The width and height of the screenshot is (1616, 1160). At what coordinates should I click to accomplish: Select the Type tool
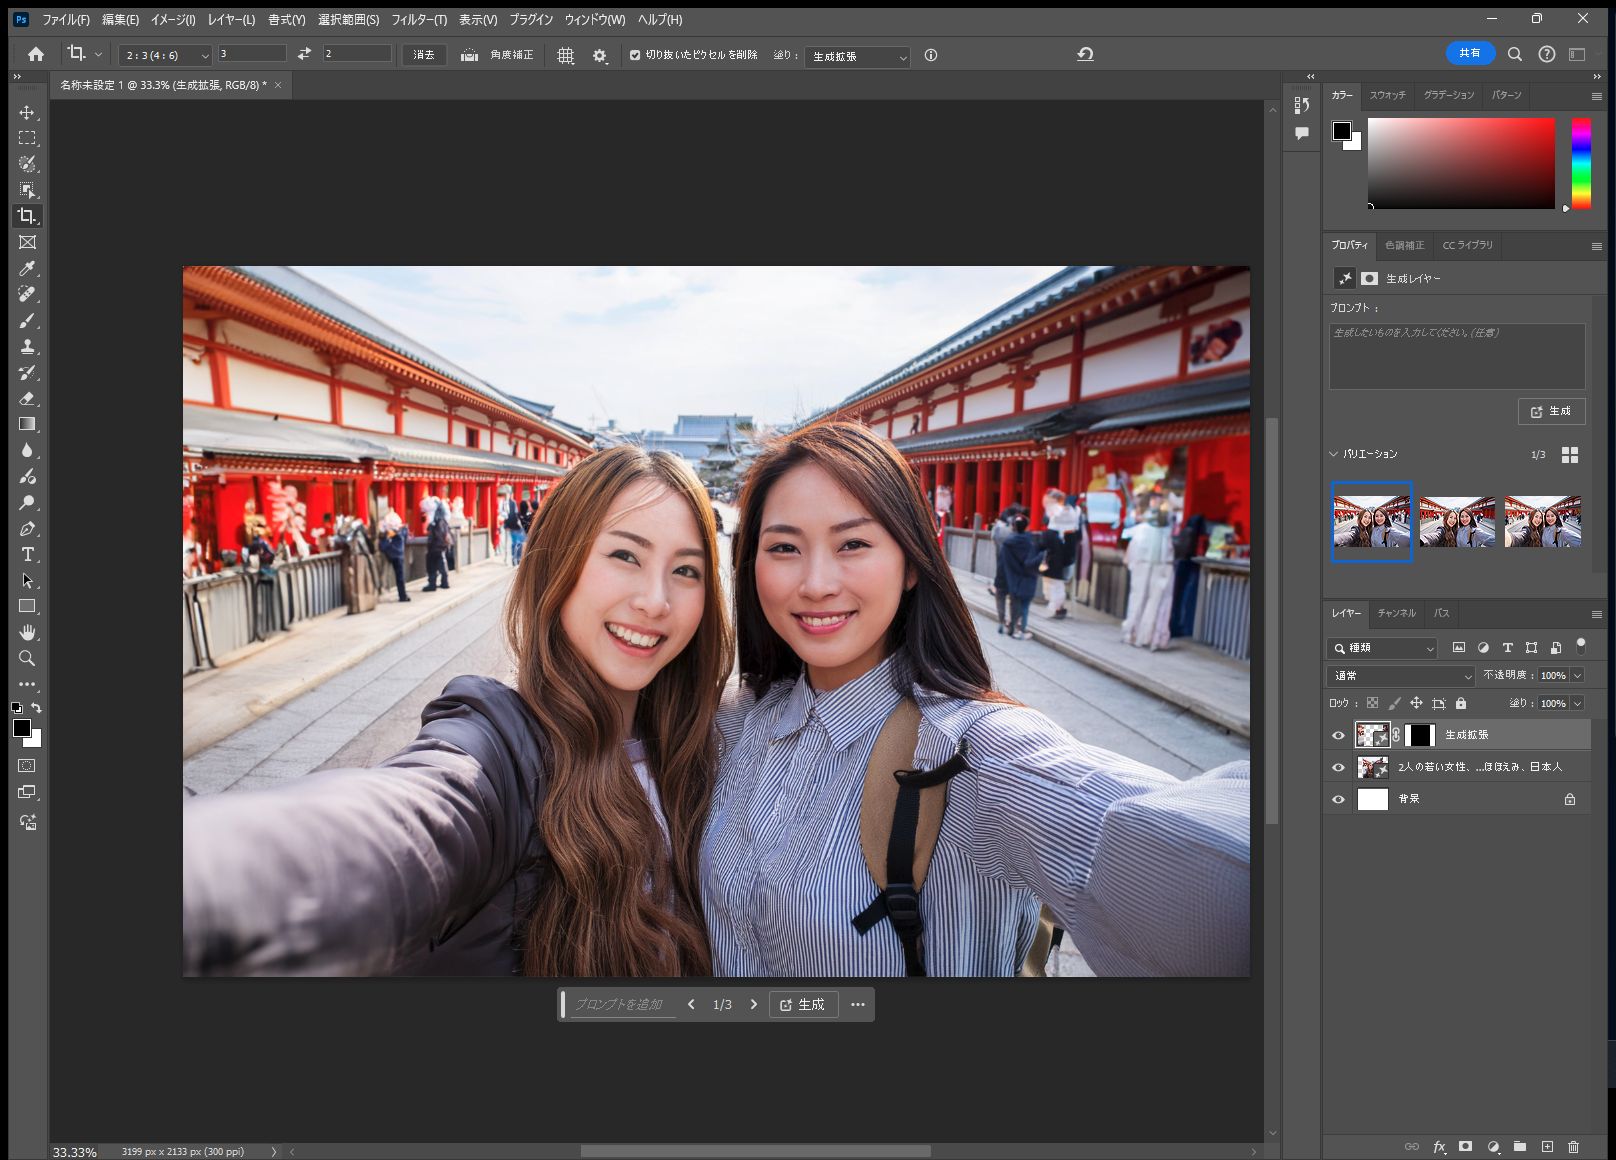[27, 554]
